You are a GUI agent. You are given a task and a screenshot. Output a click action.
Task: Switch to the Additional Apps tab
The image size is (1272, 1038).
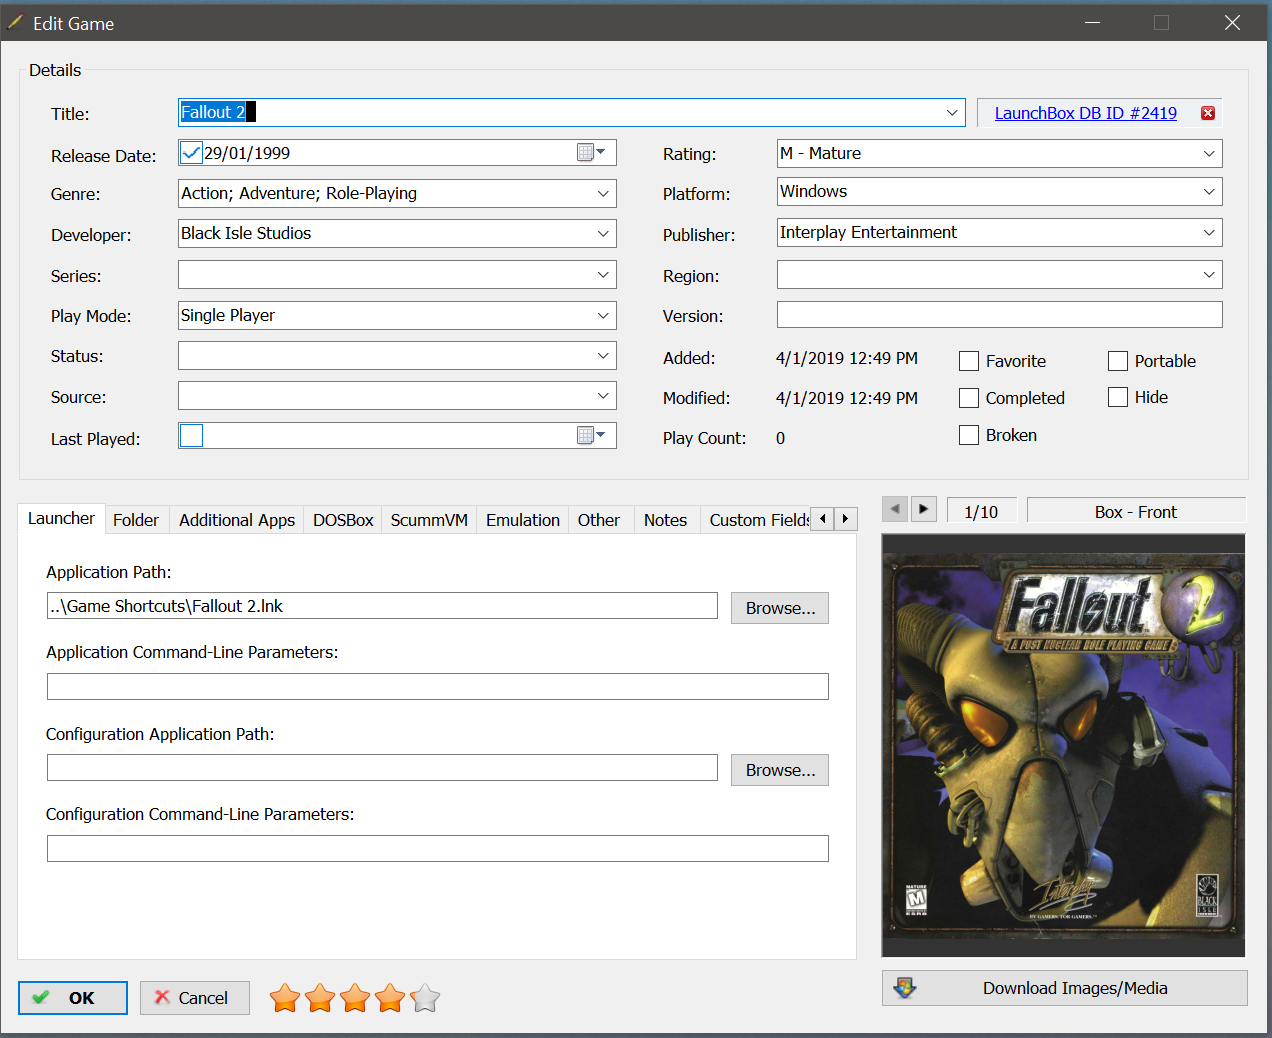(237, 520)
